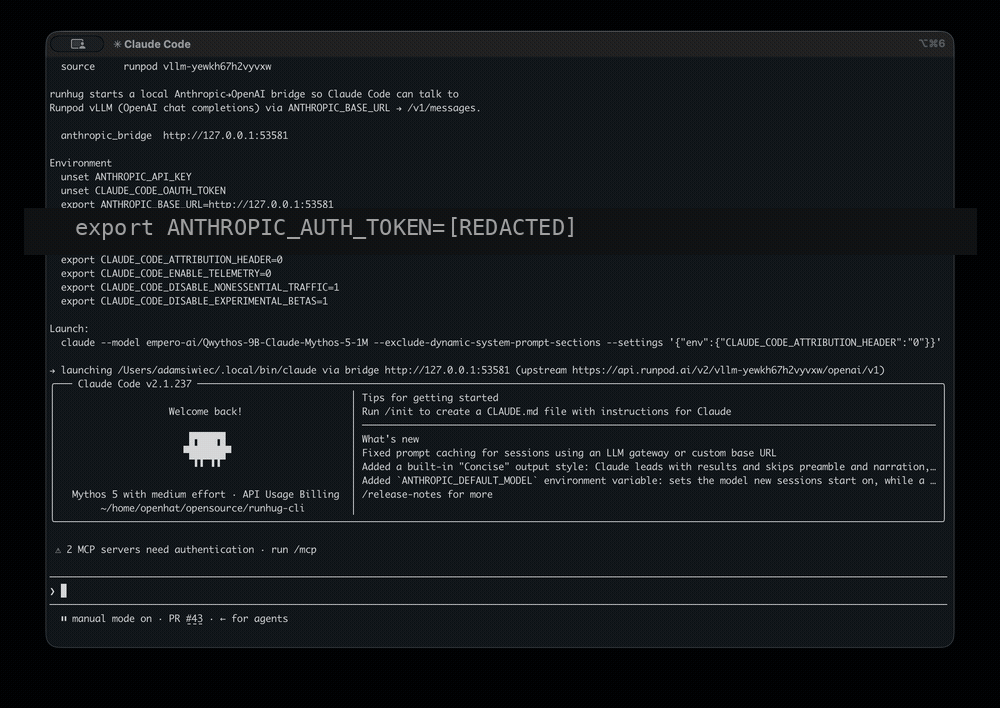1000x708 pixels.
Task: Click the prompt input field
Action: click(499, 591)
